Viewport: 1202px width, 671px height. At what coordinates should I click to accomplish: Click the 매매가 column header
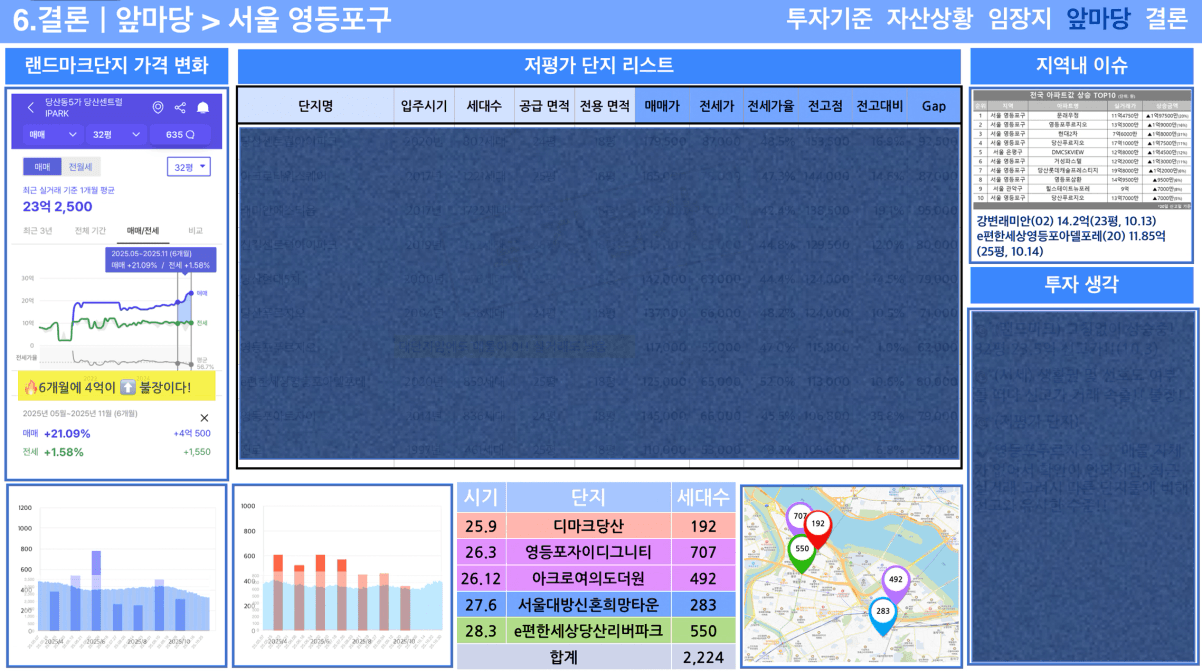(x=662, y=106)
